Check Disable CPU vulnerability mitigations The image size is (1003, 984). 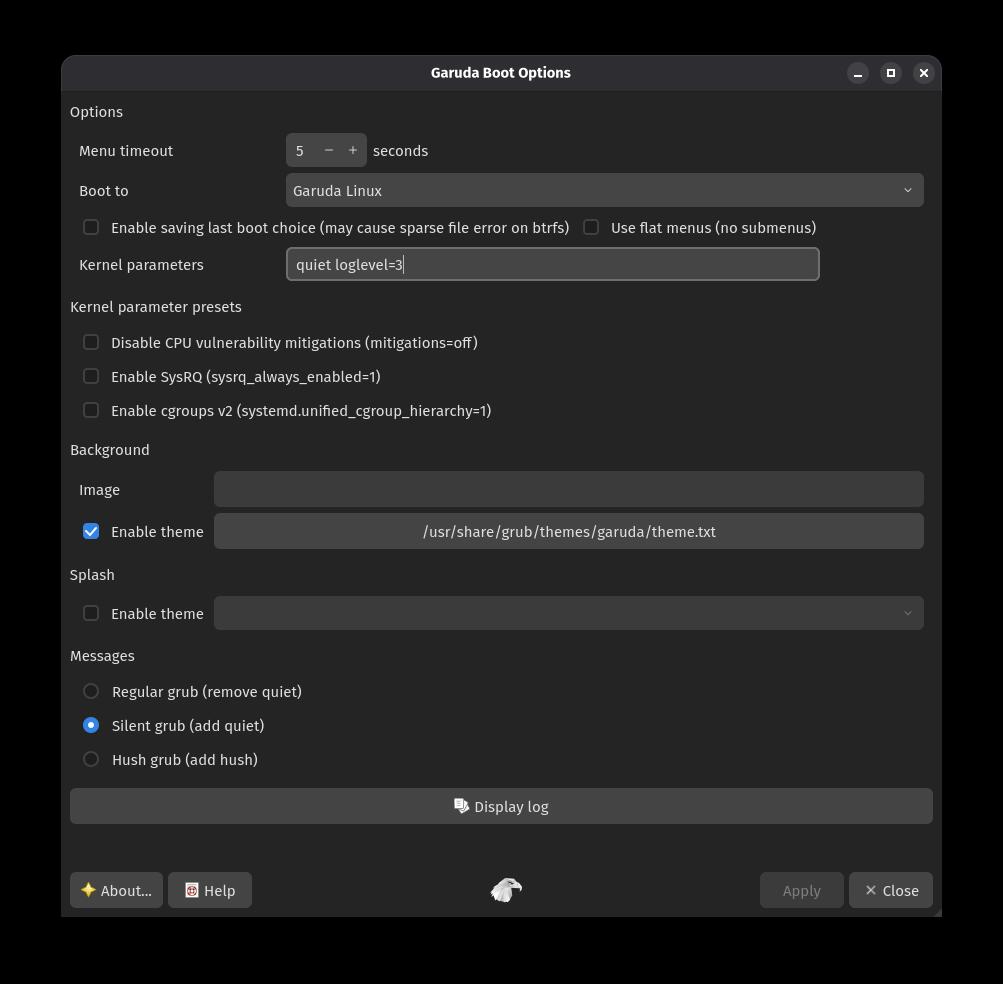(91, 342)
